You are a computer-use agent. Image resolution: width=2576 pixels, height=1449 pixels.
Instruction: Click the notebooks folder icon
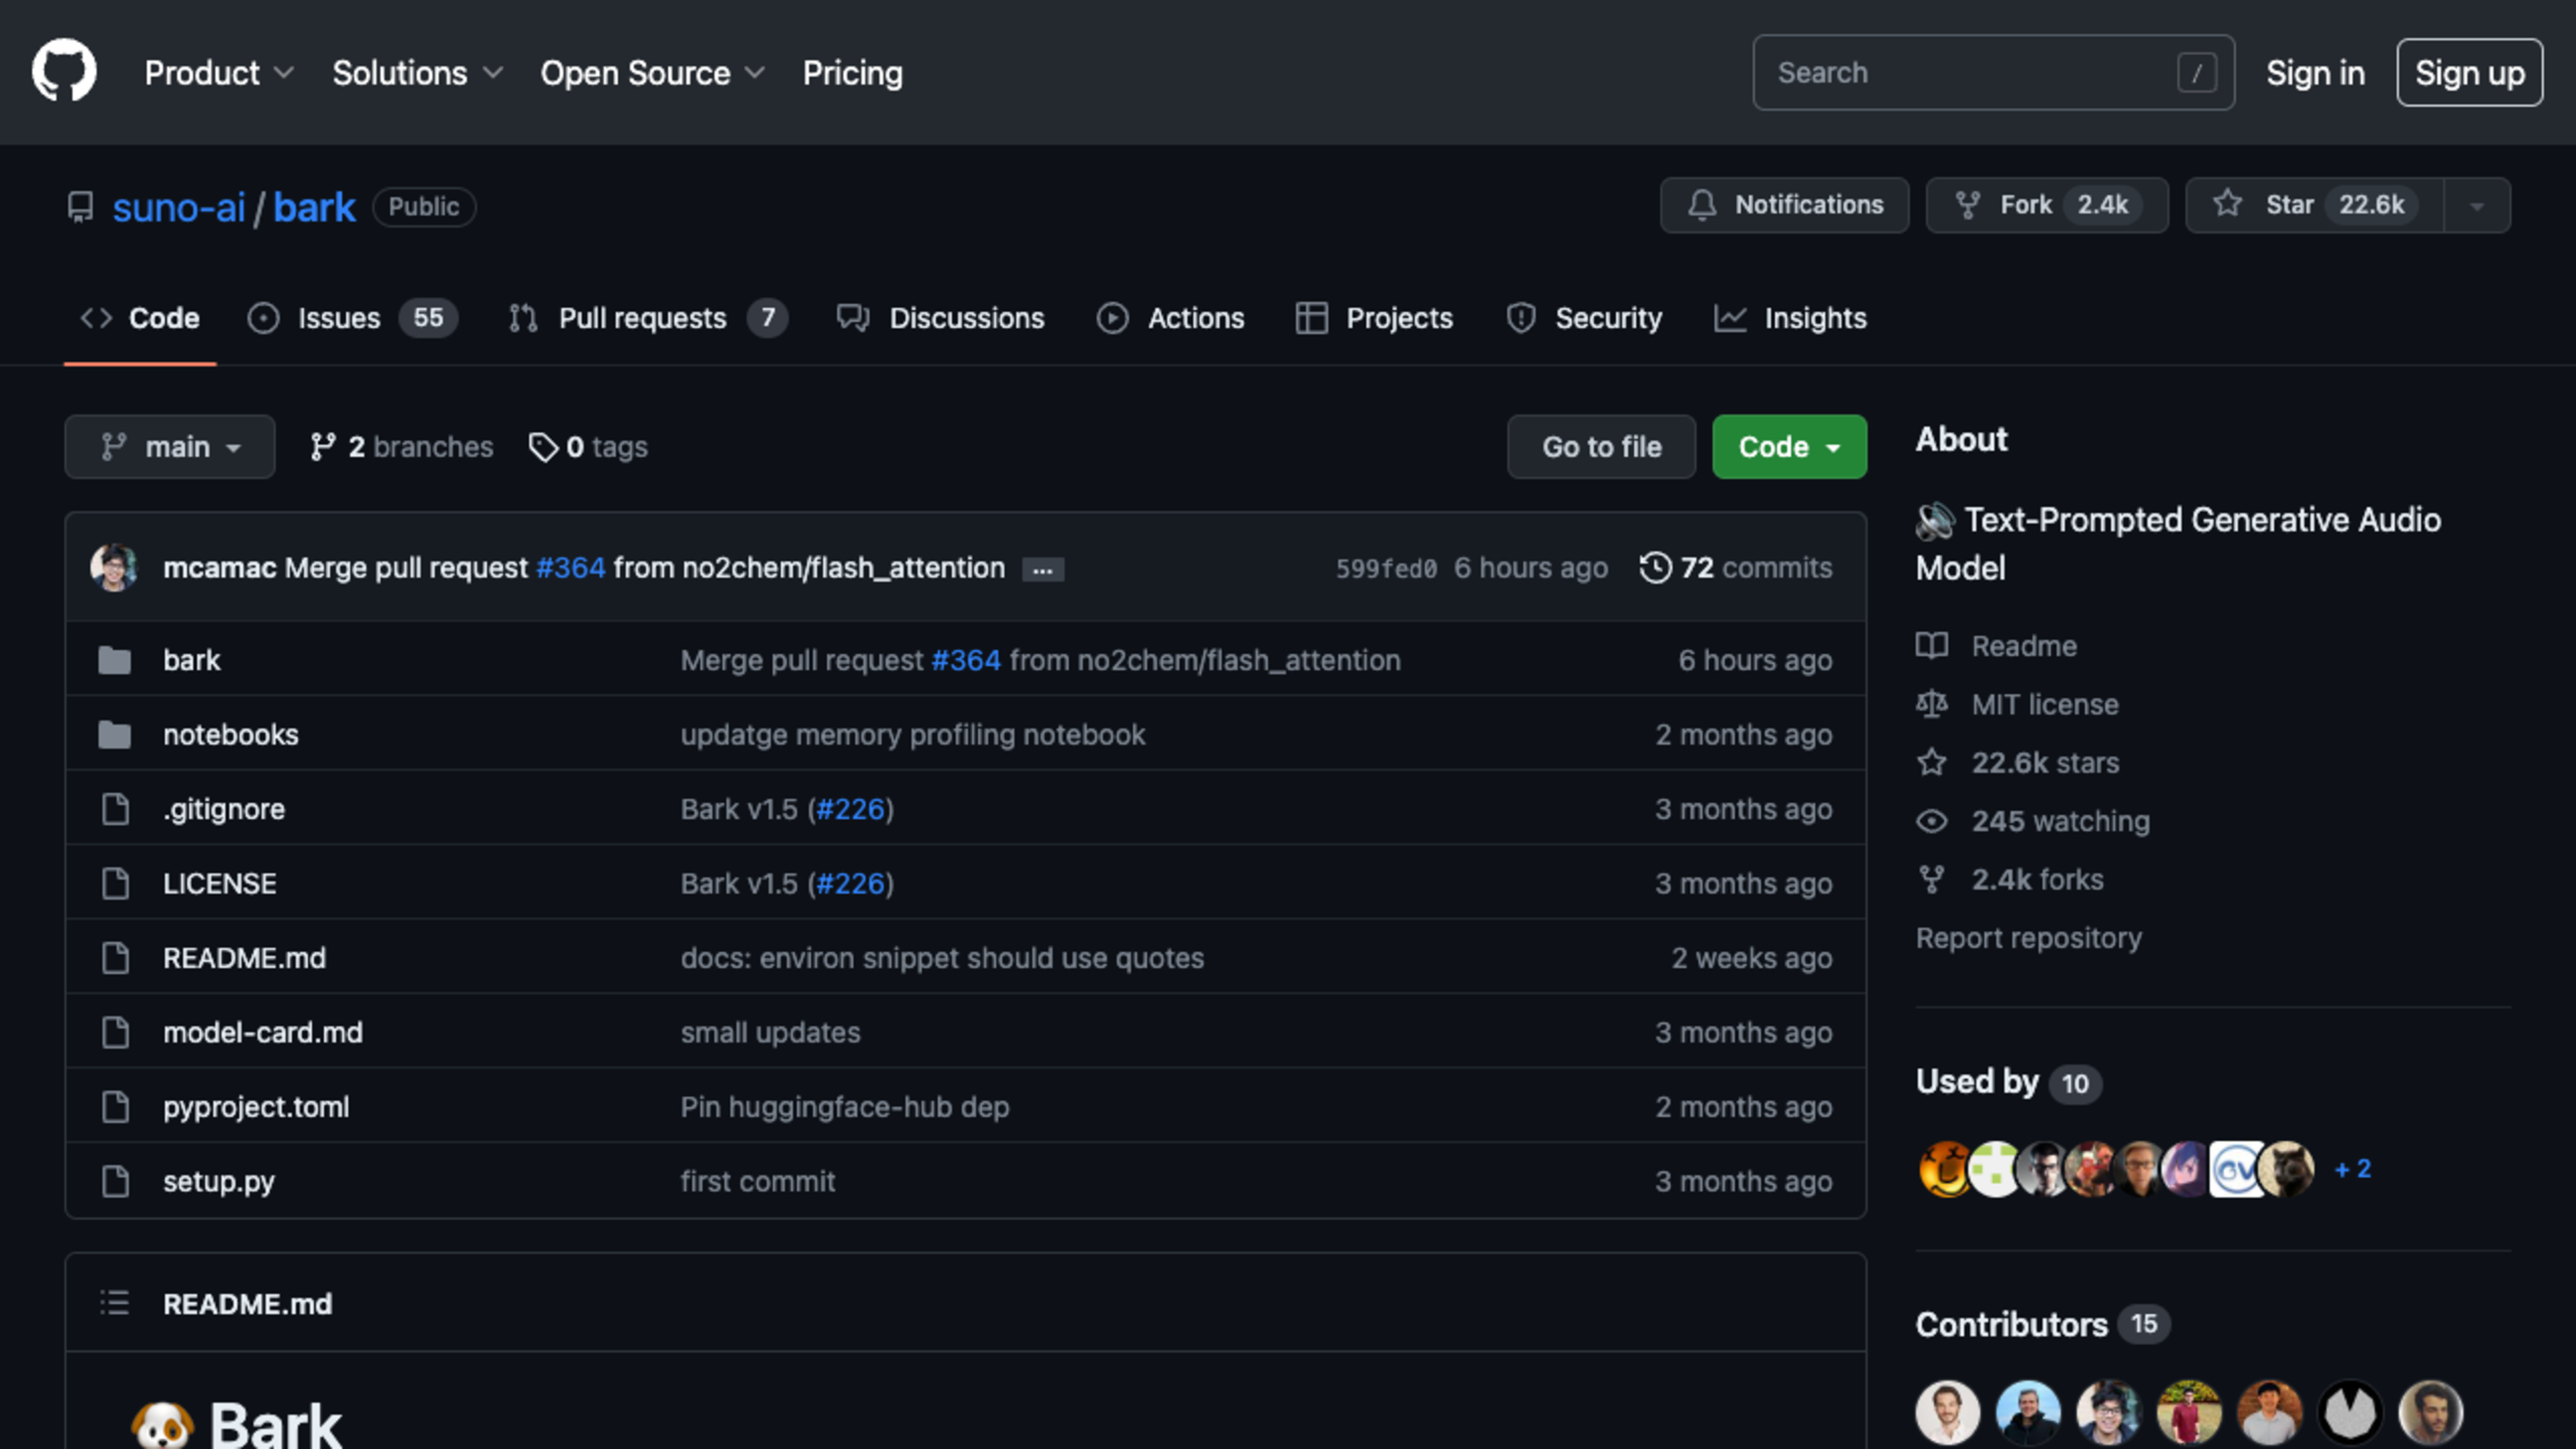[115, 735]
